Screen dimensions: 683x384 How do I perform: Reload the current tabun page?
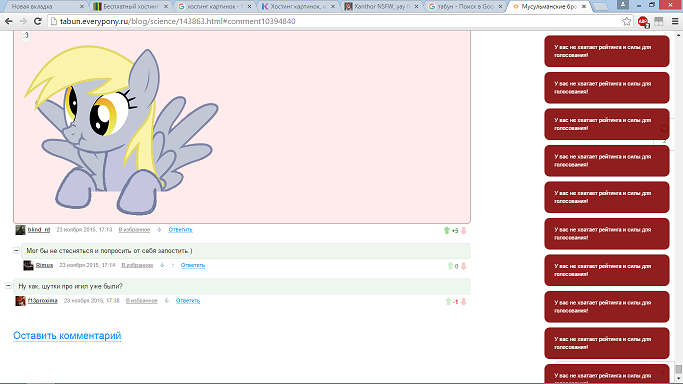pyautogui.click(x=38, y=21)
